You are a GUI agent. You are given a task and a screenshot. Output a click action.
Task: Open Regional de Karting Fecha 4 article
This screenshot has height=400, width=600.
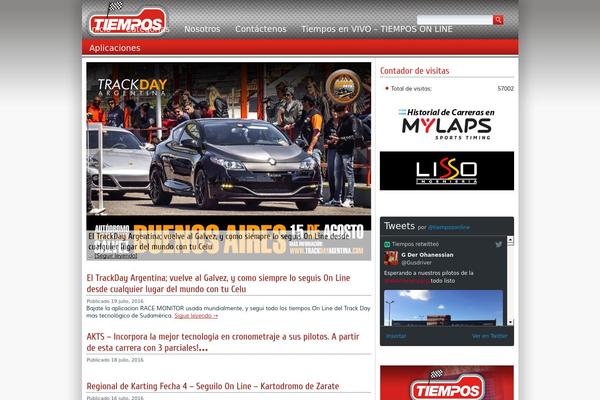point(213,386)
